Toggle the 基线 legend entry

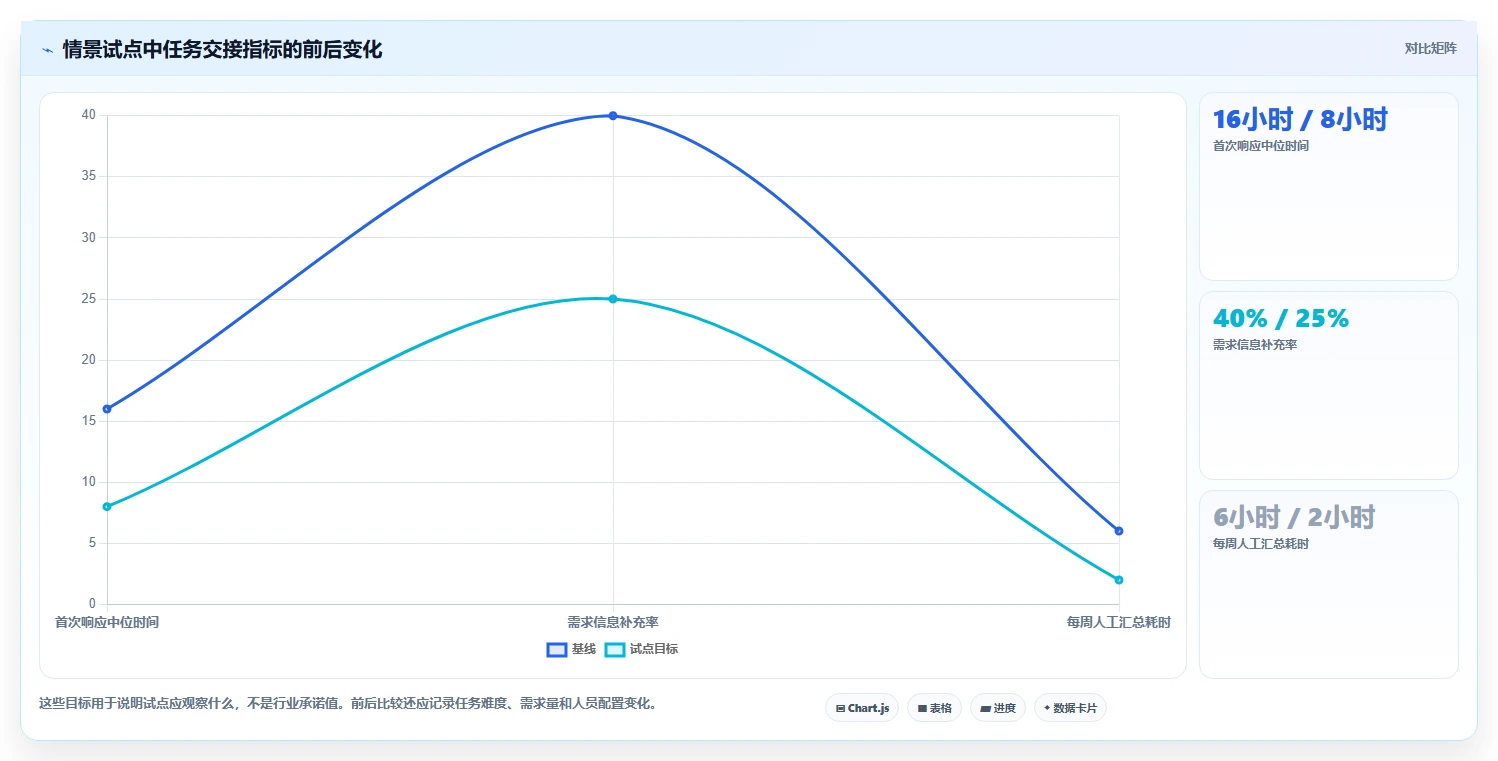[571, 649]
